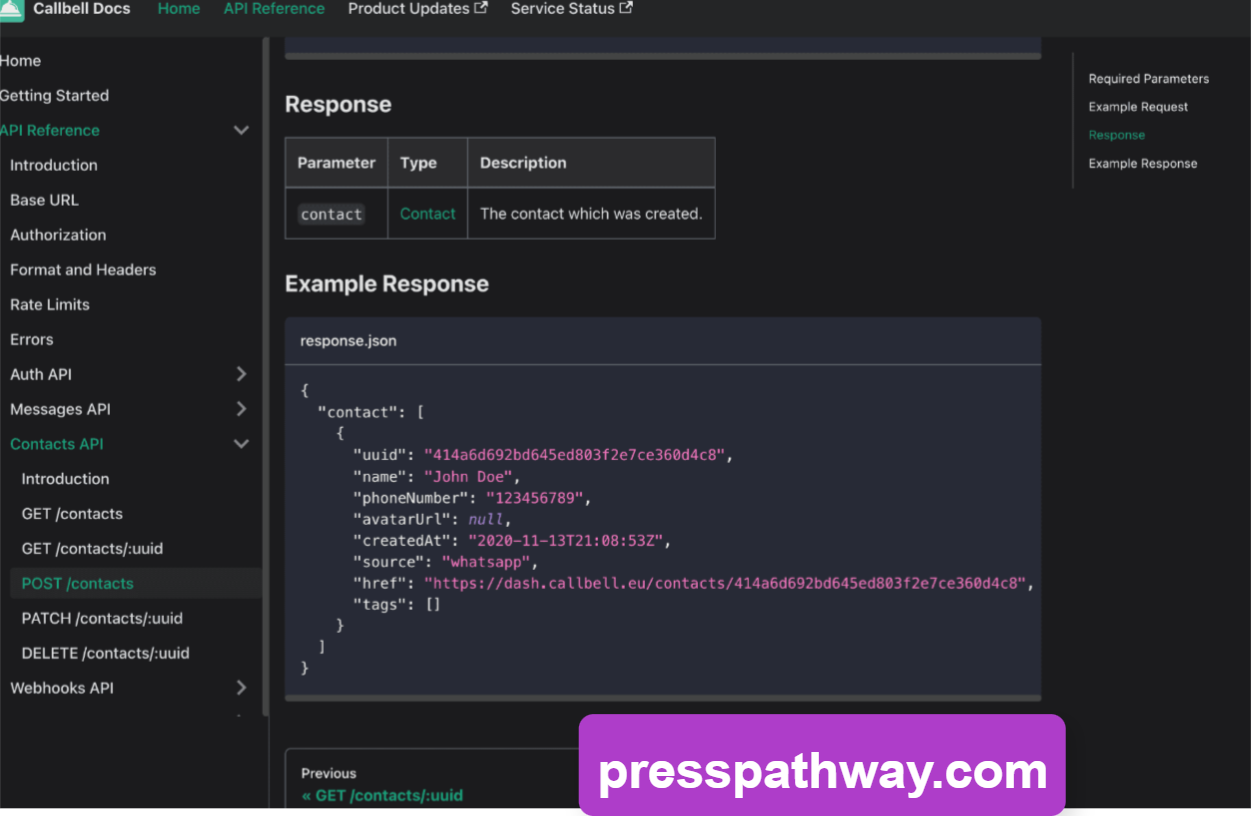
Task: Expand the Messages API section chevron
Action: [x=241, y=409]
